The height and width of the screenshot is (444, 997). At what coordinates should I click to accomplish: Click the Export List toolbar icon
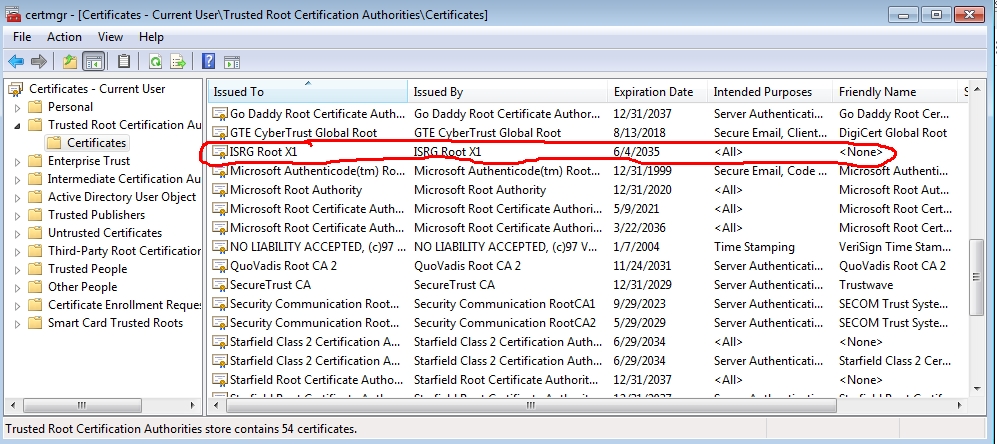tap(178, 62)
